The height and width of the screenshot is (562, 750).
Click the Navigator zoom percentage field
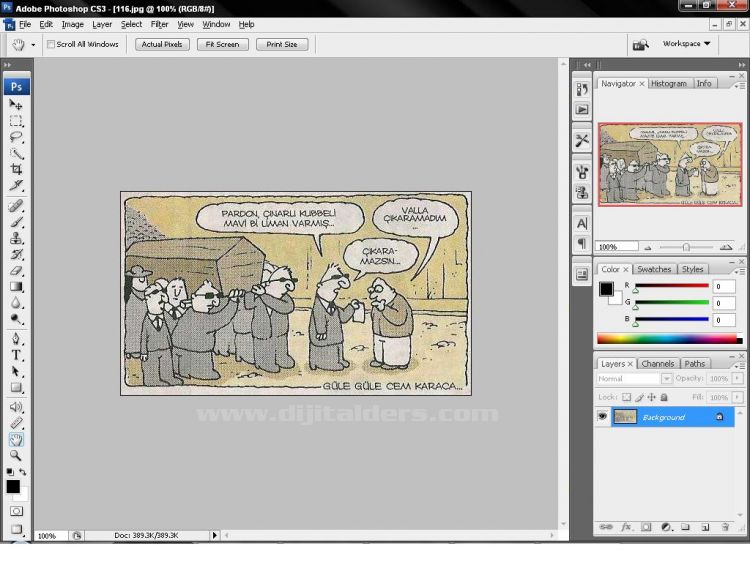616,247
